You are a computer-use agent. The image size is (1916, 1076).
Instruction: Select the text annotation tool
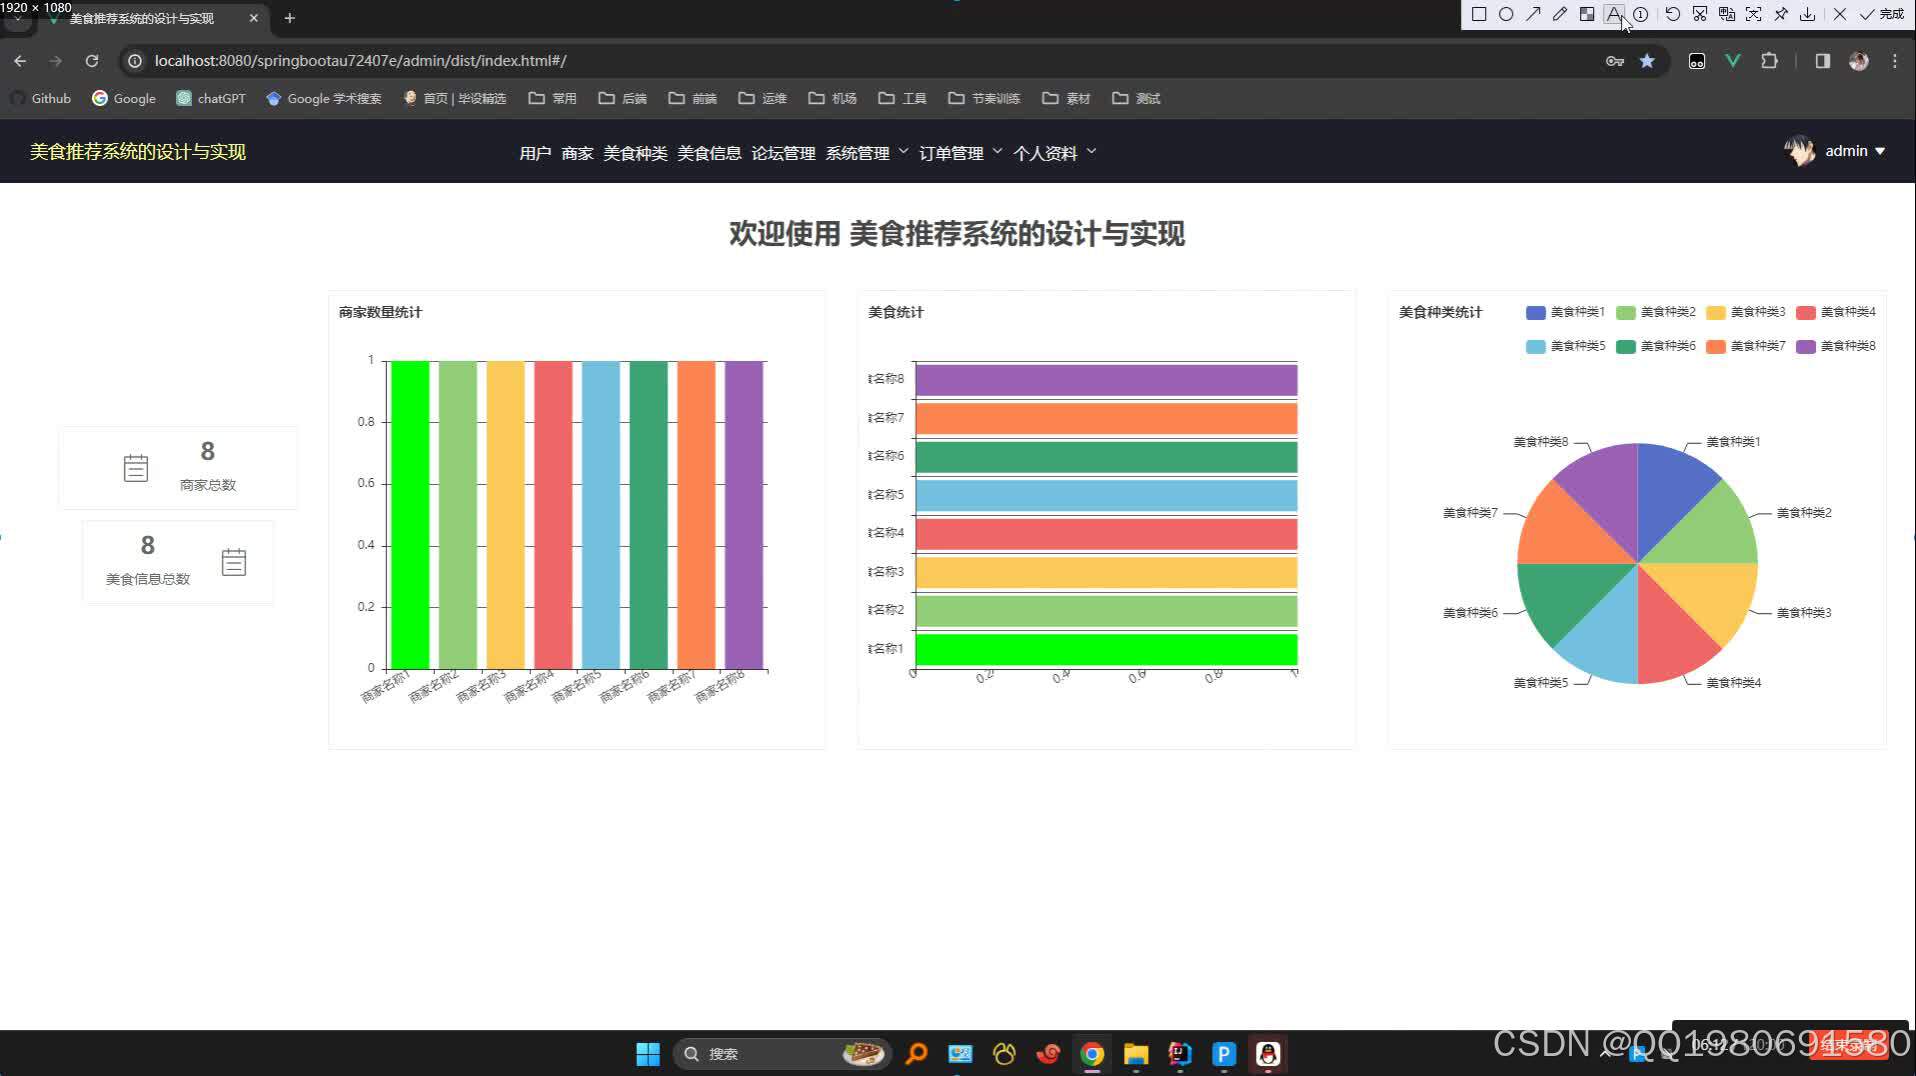[1613, 13]
